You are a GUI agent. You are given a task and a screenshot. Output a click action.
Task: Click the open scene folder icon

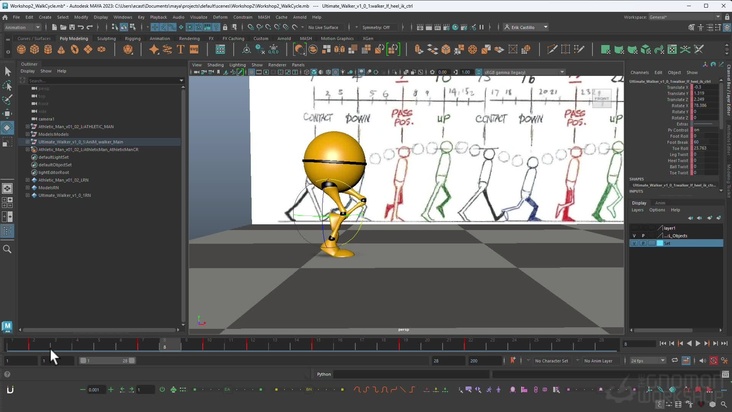[x=63, y=27]
